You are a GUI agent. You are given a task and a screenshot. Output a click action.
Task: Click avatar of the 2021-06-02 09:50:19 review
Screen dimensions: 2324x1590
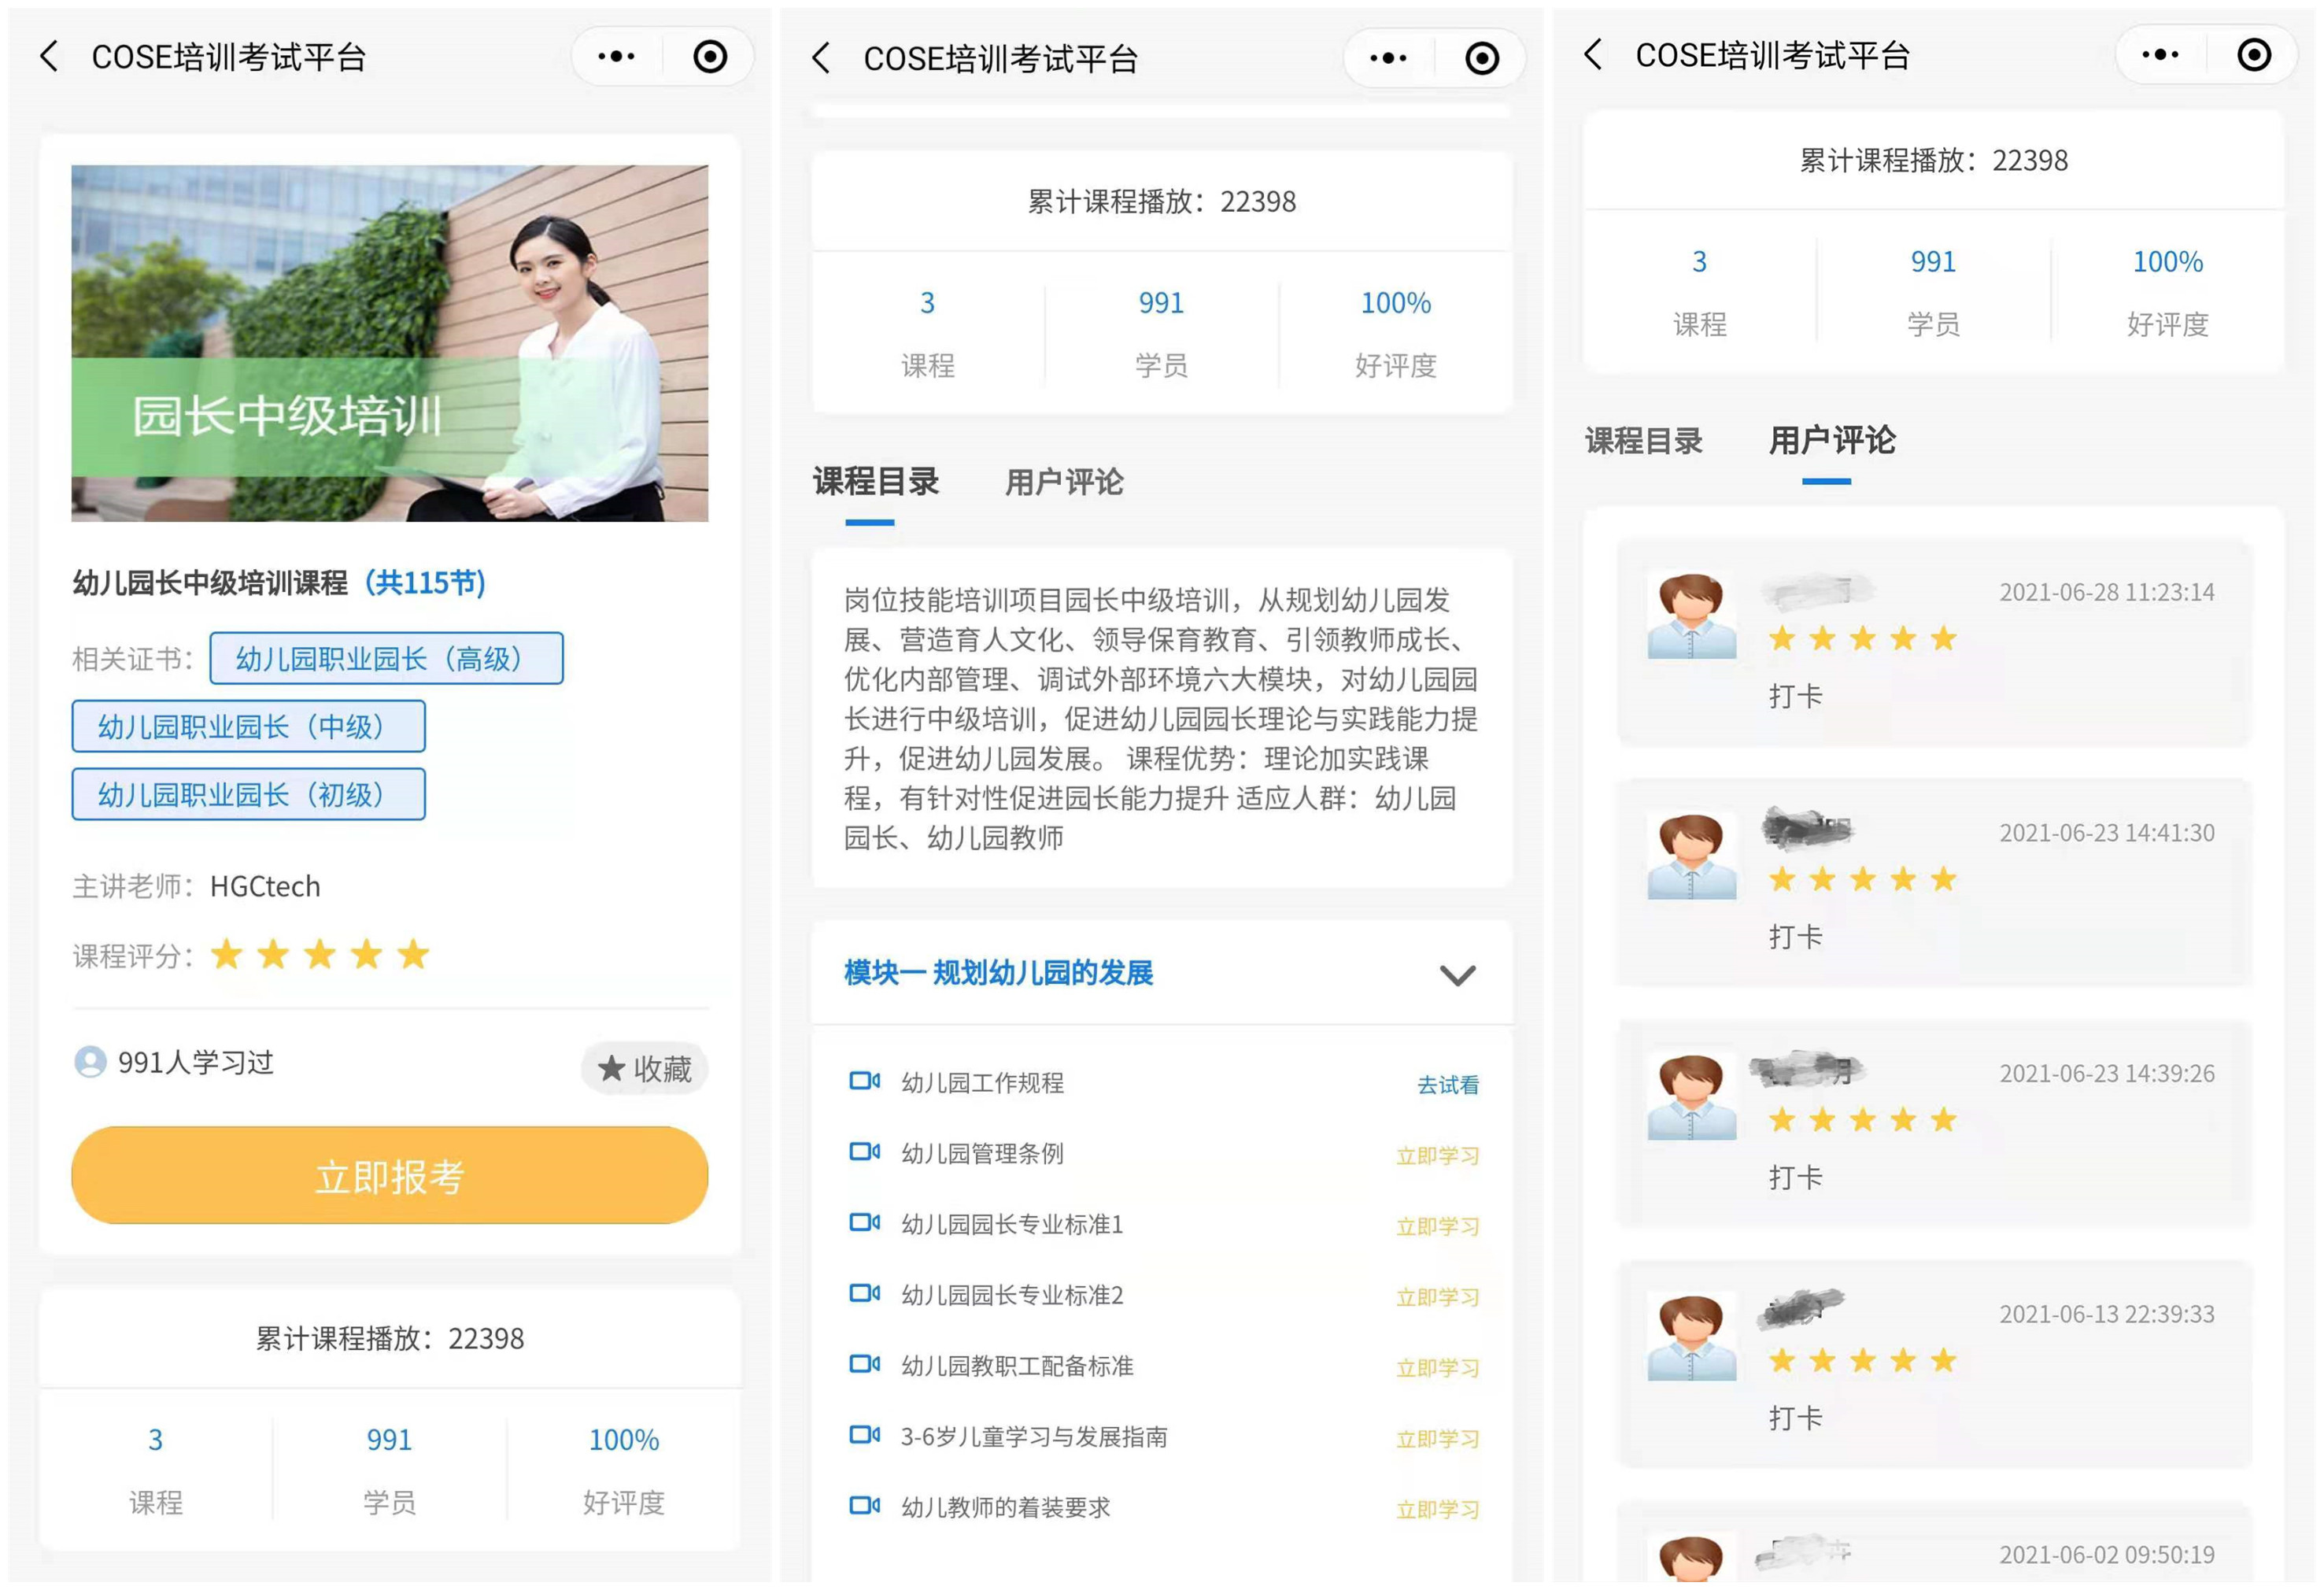coord(1692,1558)
